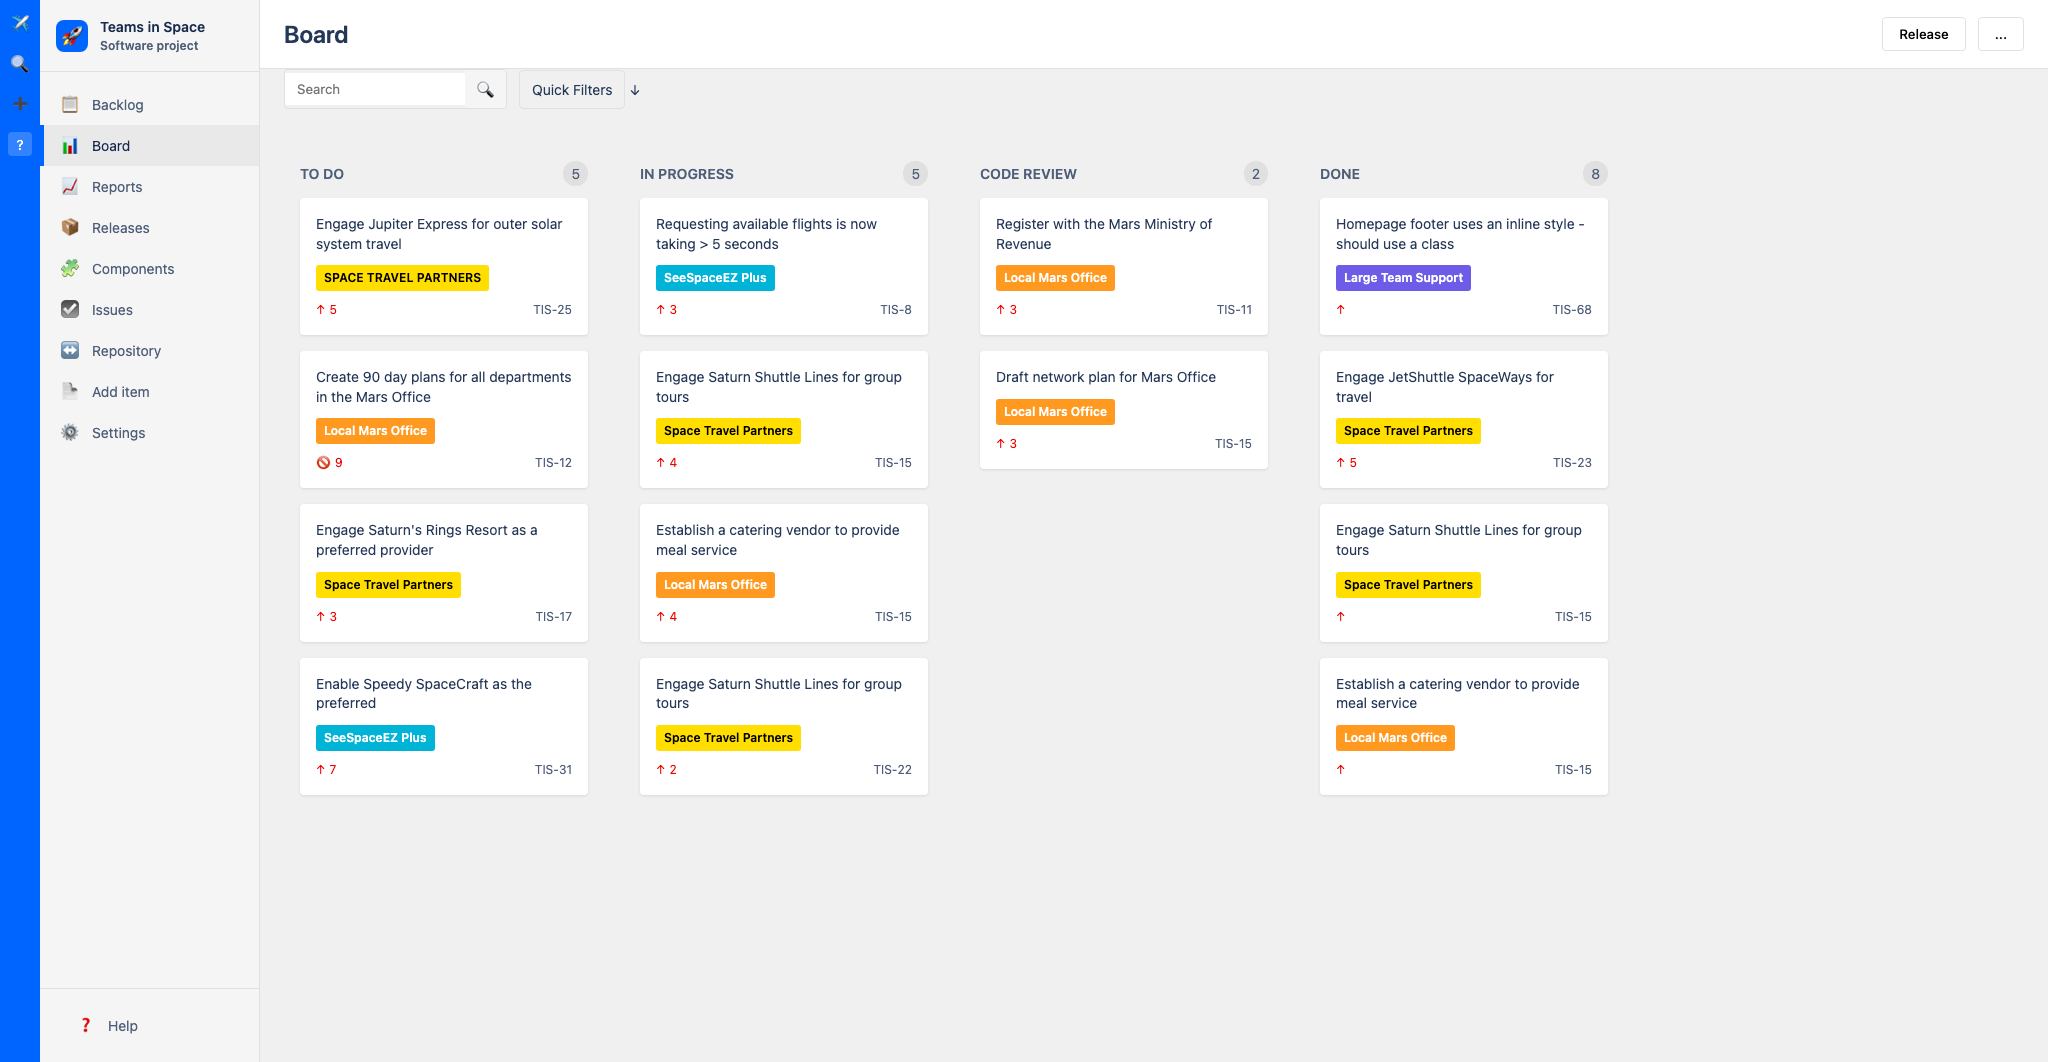The width and height of the screenshot is (2048, 1062).
Task: Click the Teams in Space rocket project icon
Action: [72, 36]
